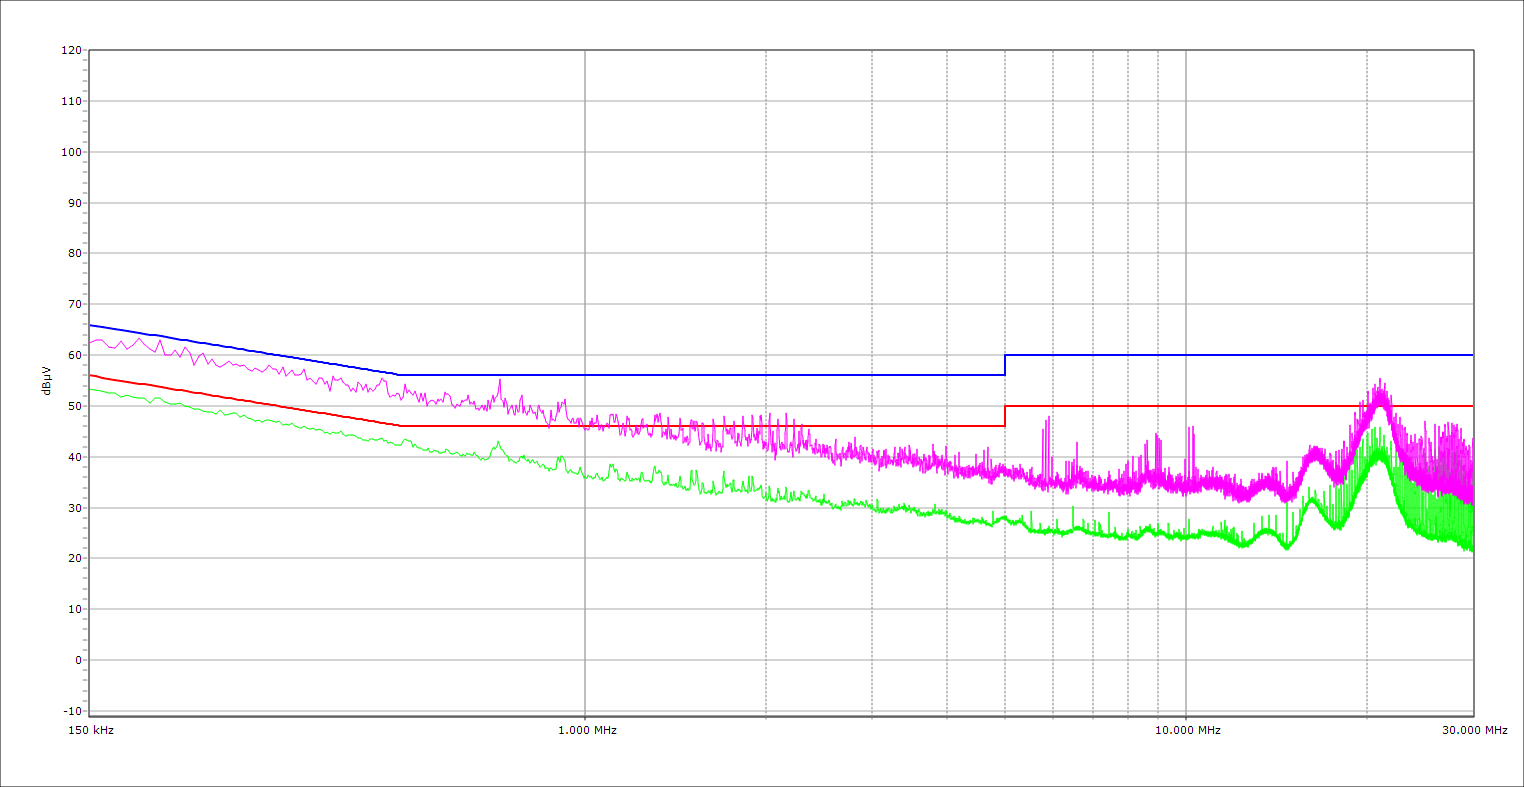Click the magenta trace's left starting point
This screenshot has height=787, width=1524.
[x=90, y=343]
